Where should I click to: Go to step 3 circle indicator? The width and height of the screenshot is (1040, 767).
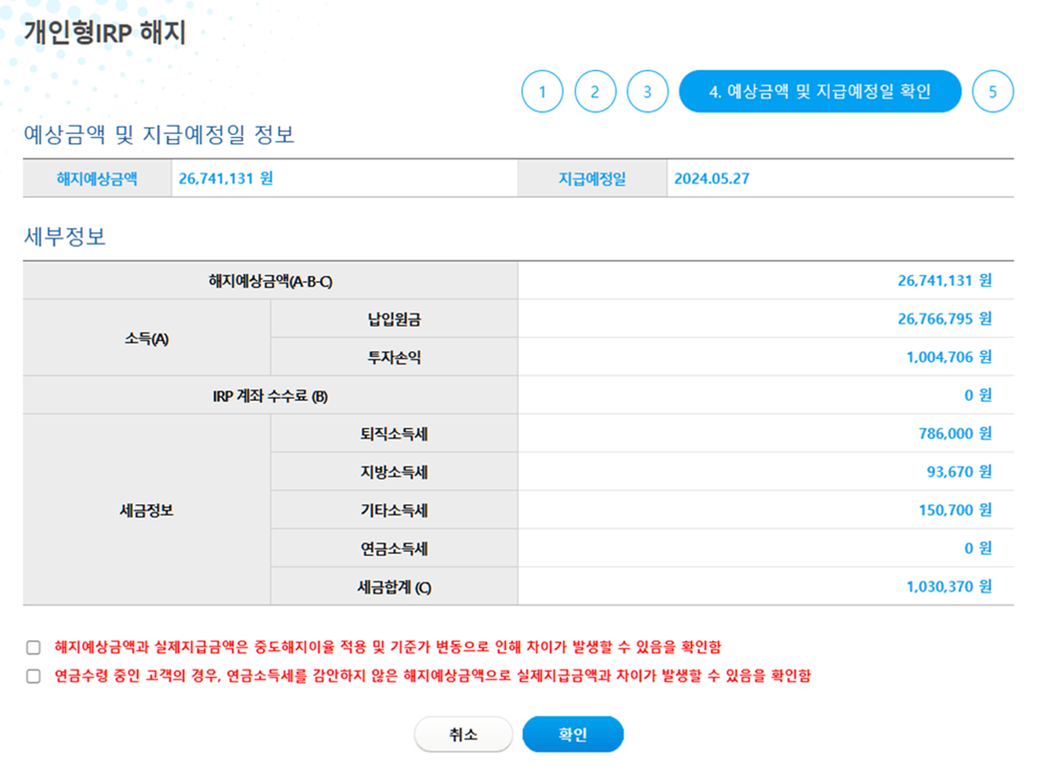click(x=647, y=92)
